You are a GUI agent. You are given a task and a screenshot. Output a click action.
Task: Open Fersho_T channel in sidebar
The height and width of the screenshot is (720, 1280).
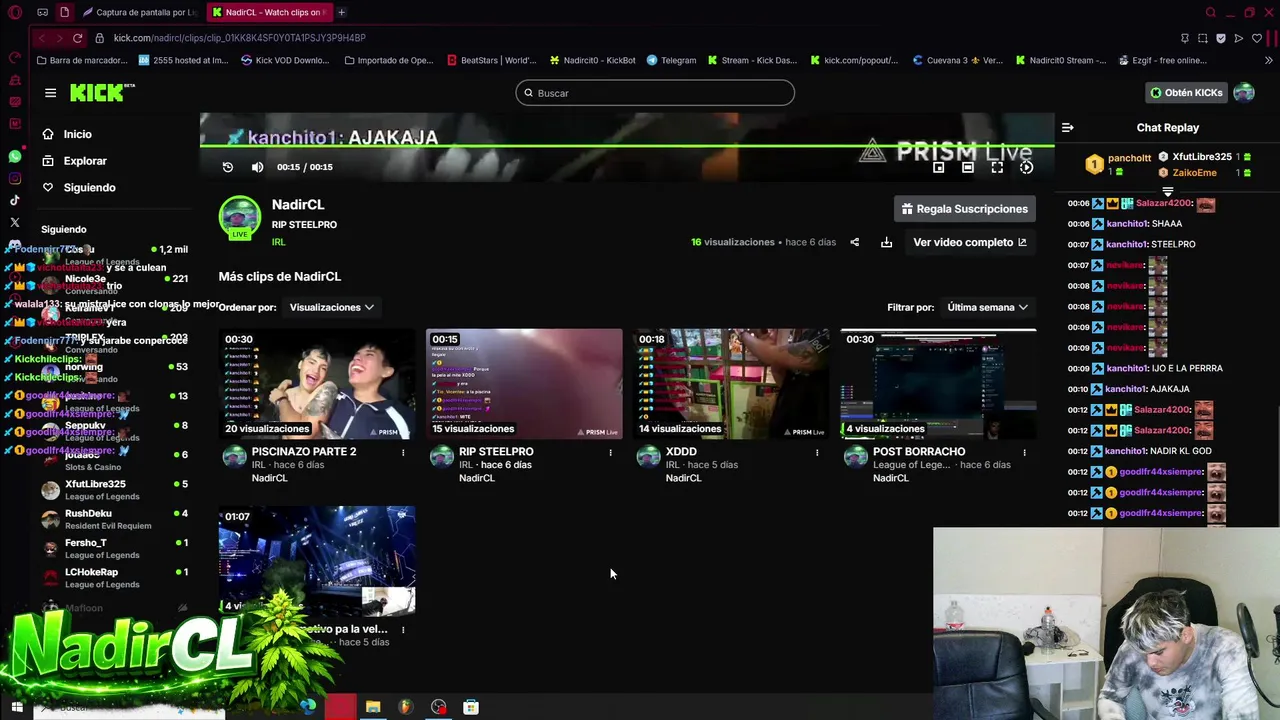[x=115, y=548]
